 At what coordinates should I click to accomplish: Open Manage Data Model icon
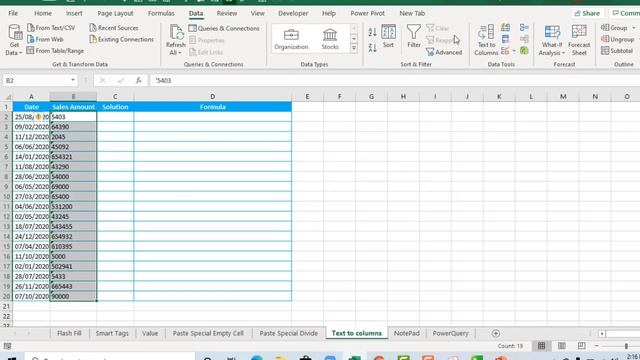coord(524,51)
